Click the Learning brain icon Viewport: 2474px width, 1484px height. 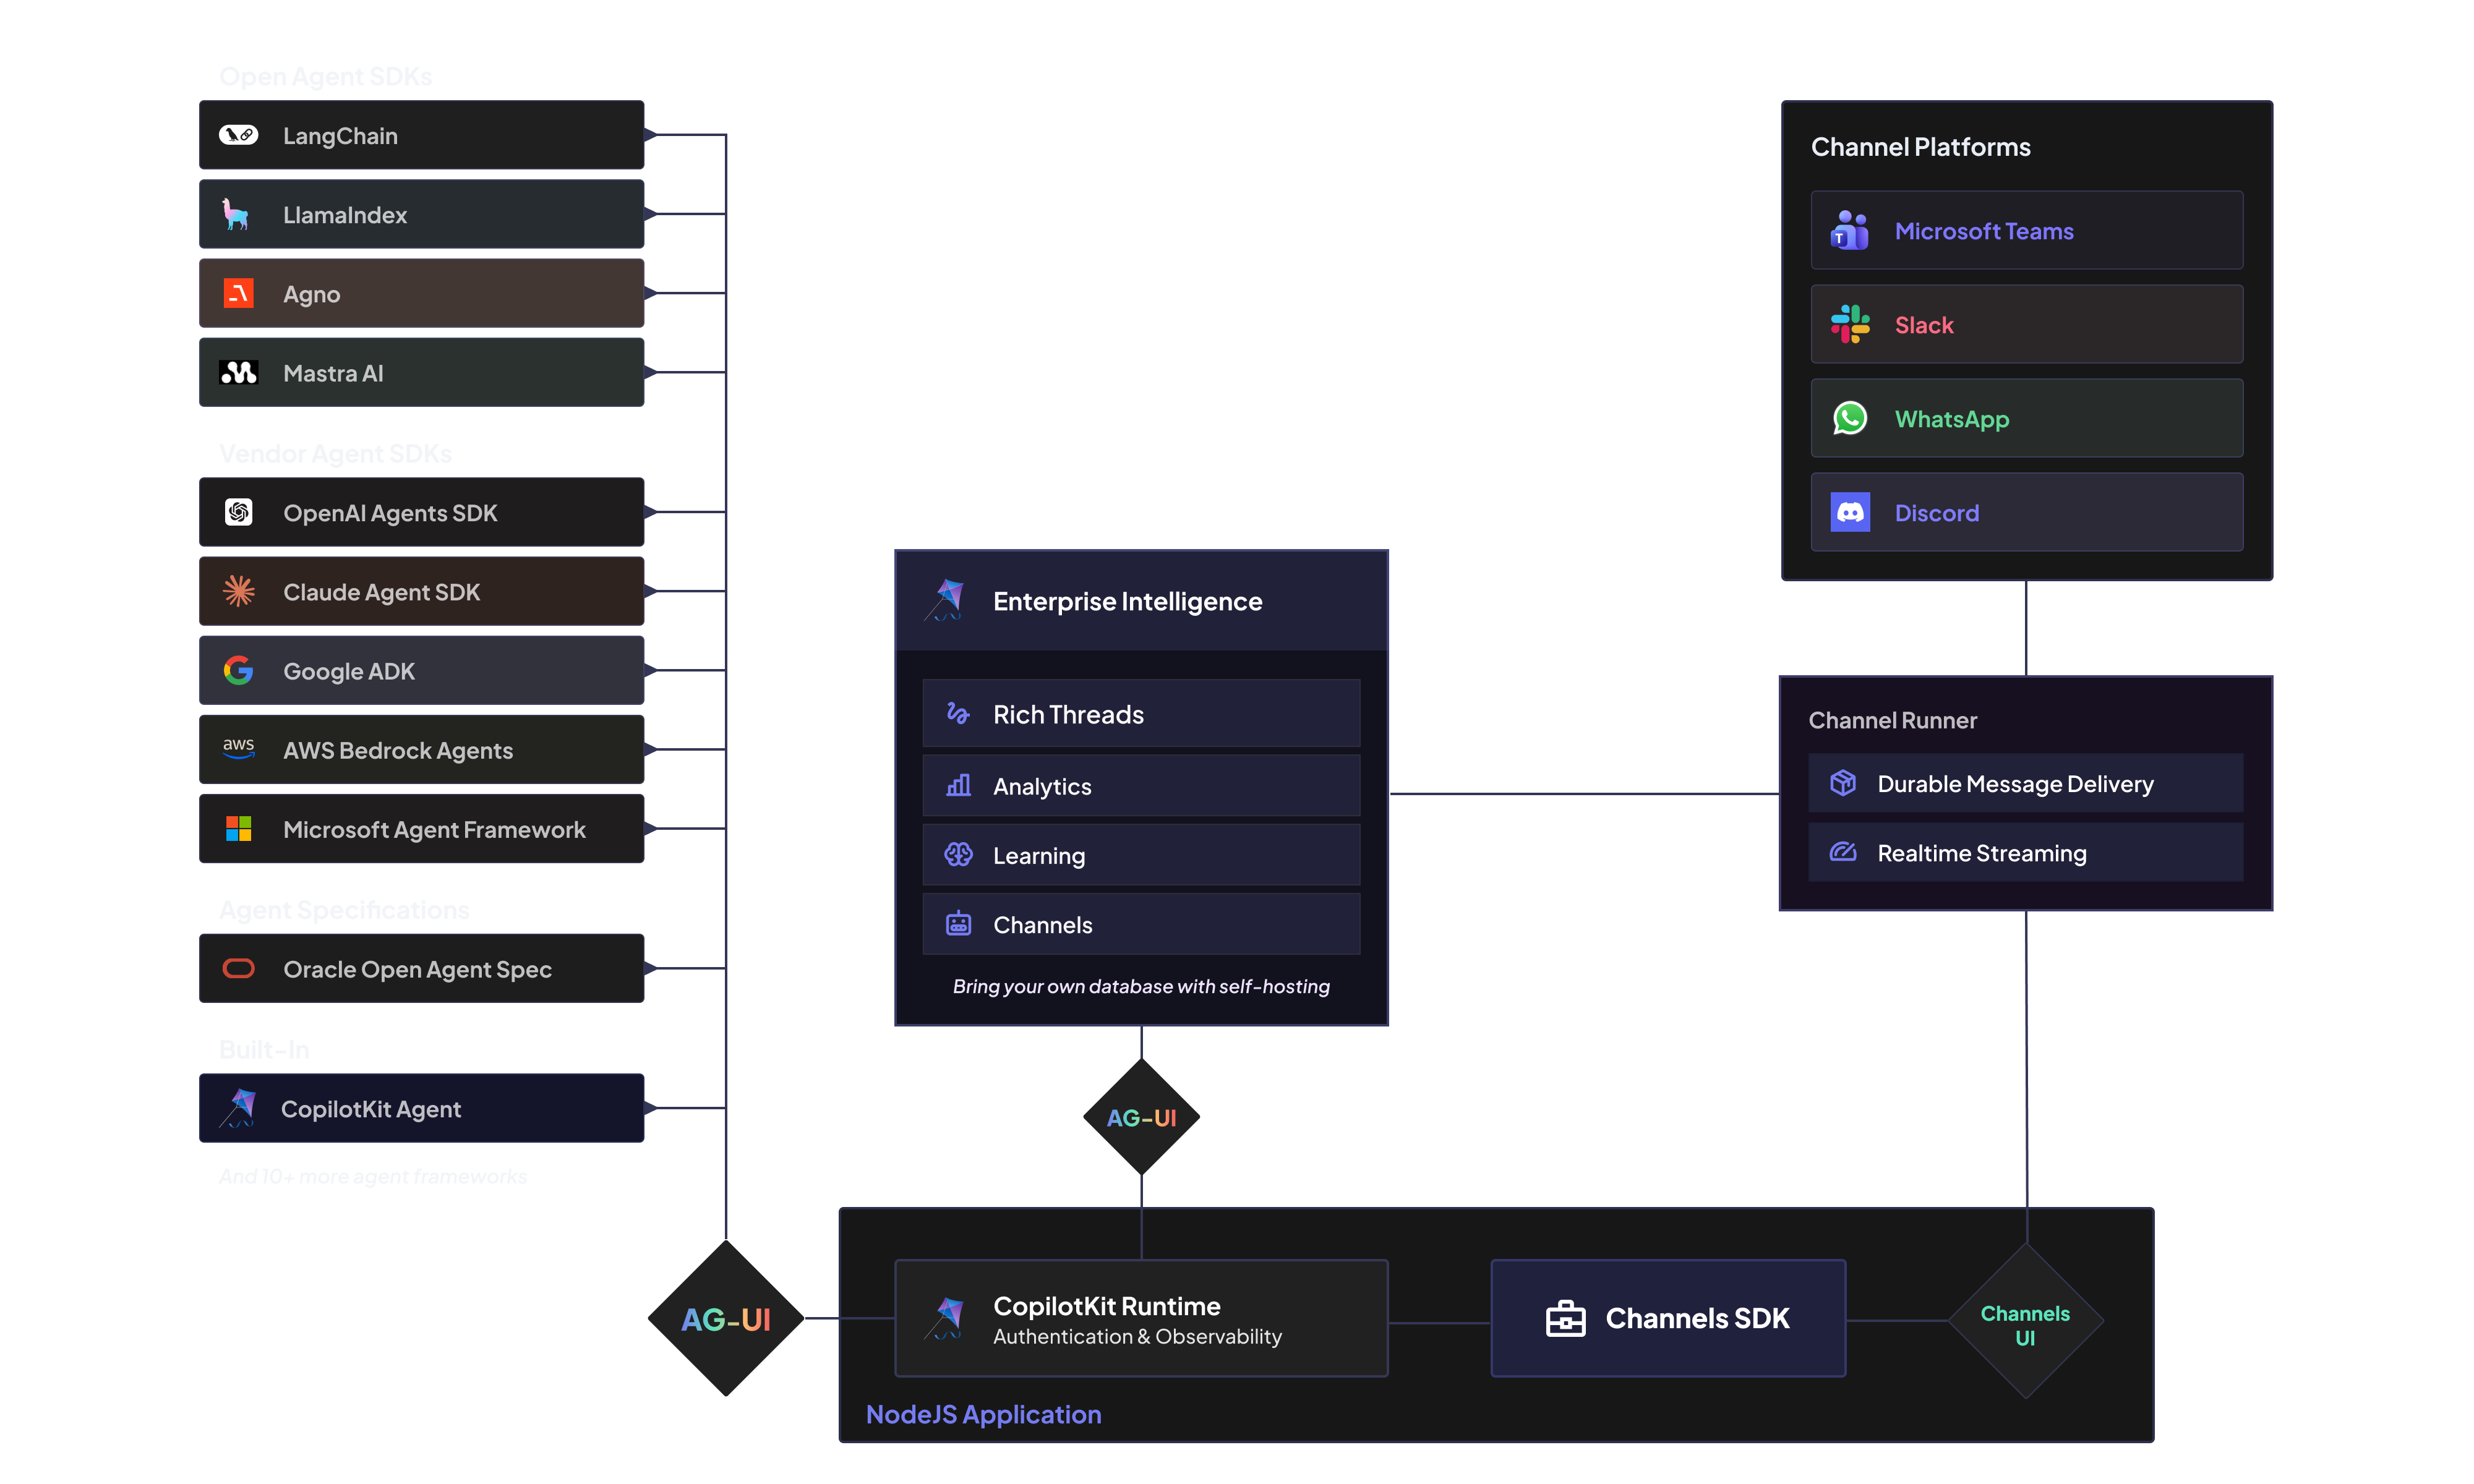[958, 854]
